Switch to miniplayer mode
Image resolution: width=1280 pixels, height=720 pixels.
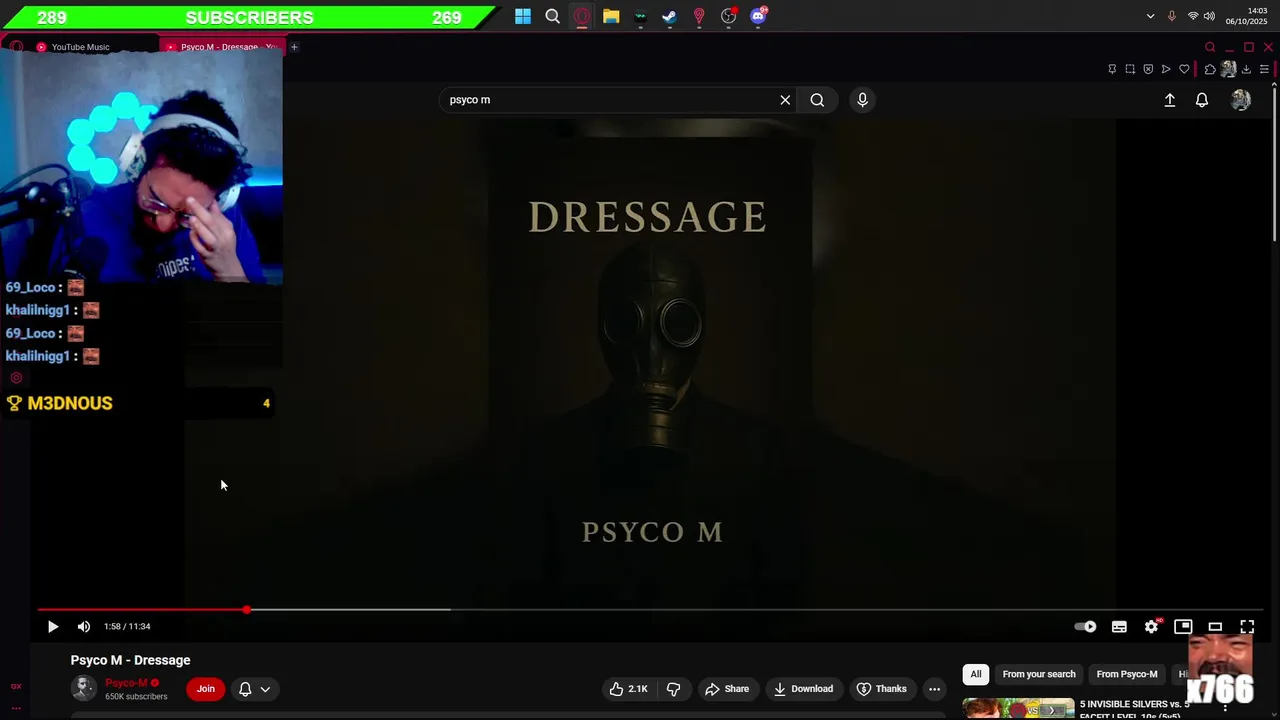click(x=1183, y=627)
